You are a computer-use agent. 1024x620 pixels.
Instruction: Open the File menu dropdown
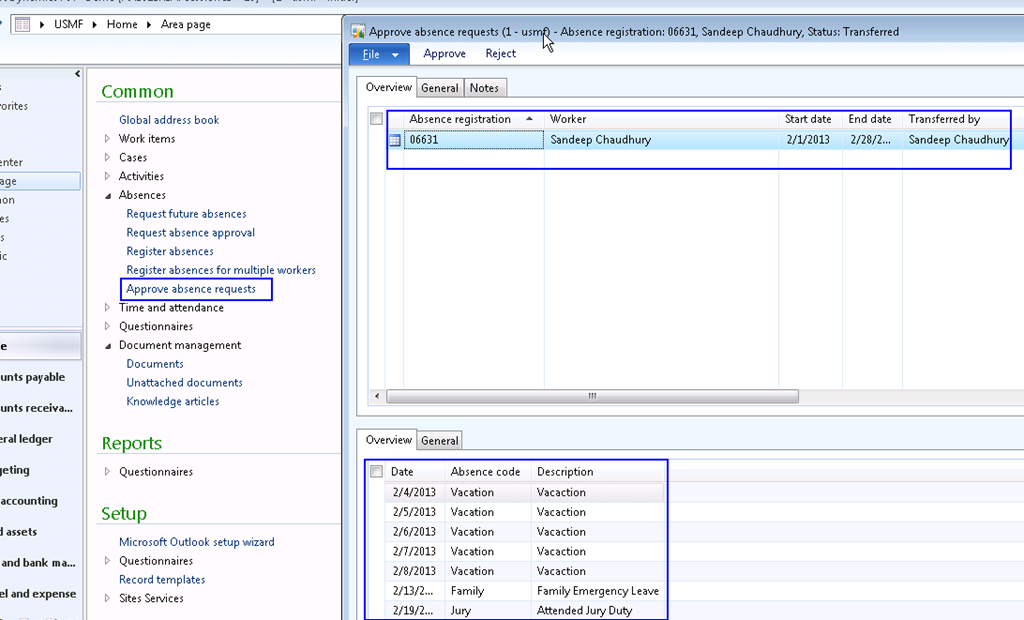(379, 54)
